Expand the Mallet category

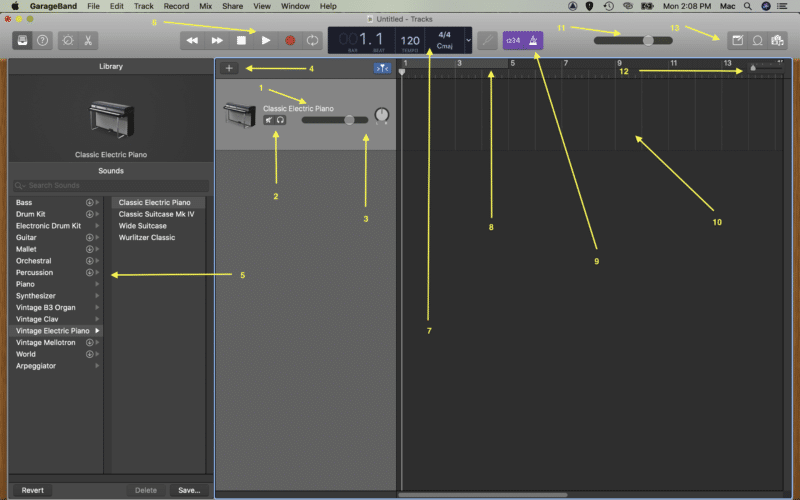(x=97, y=249)
